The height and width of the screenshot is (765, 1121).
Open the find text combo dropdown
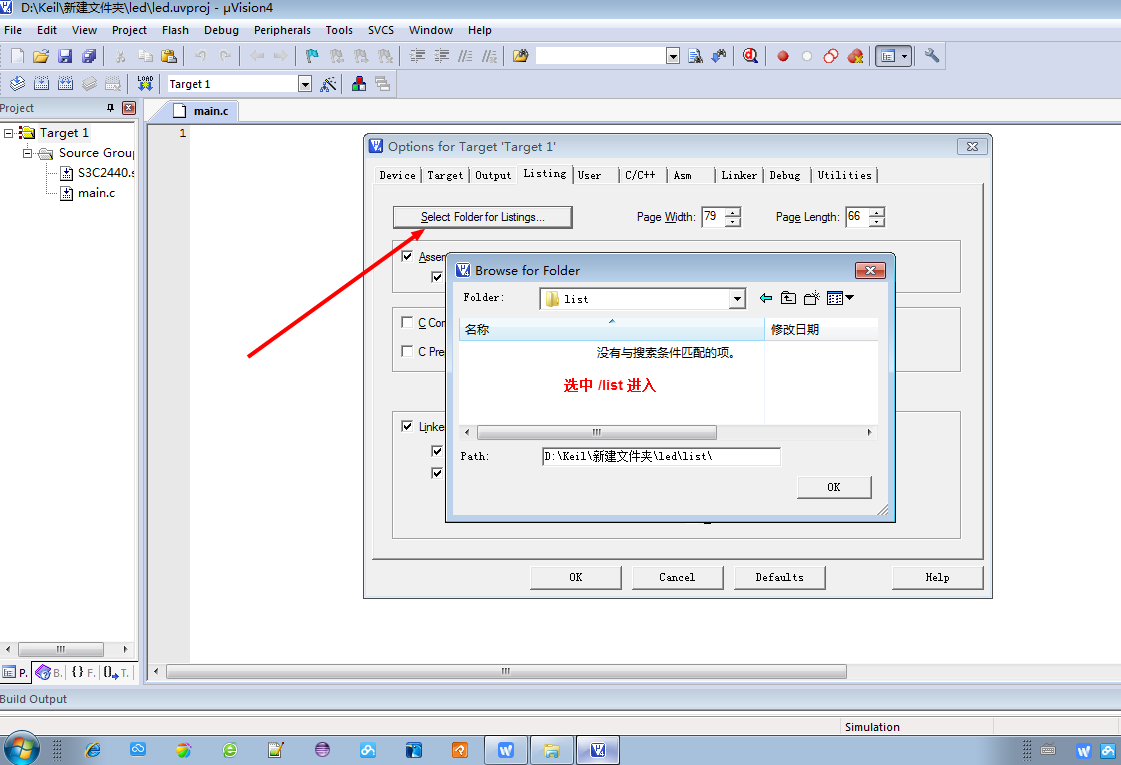pyautogui.click(x=673, y=56)
